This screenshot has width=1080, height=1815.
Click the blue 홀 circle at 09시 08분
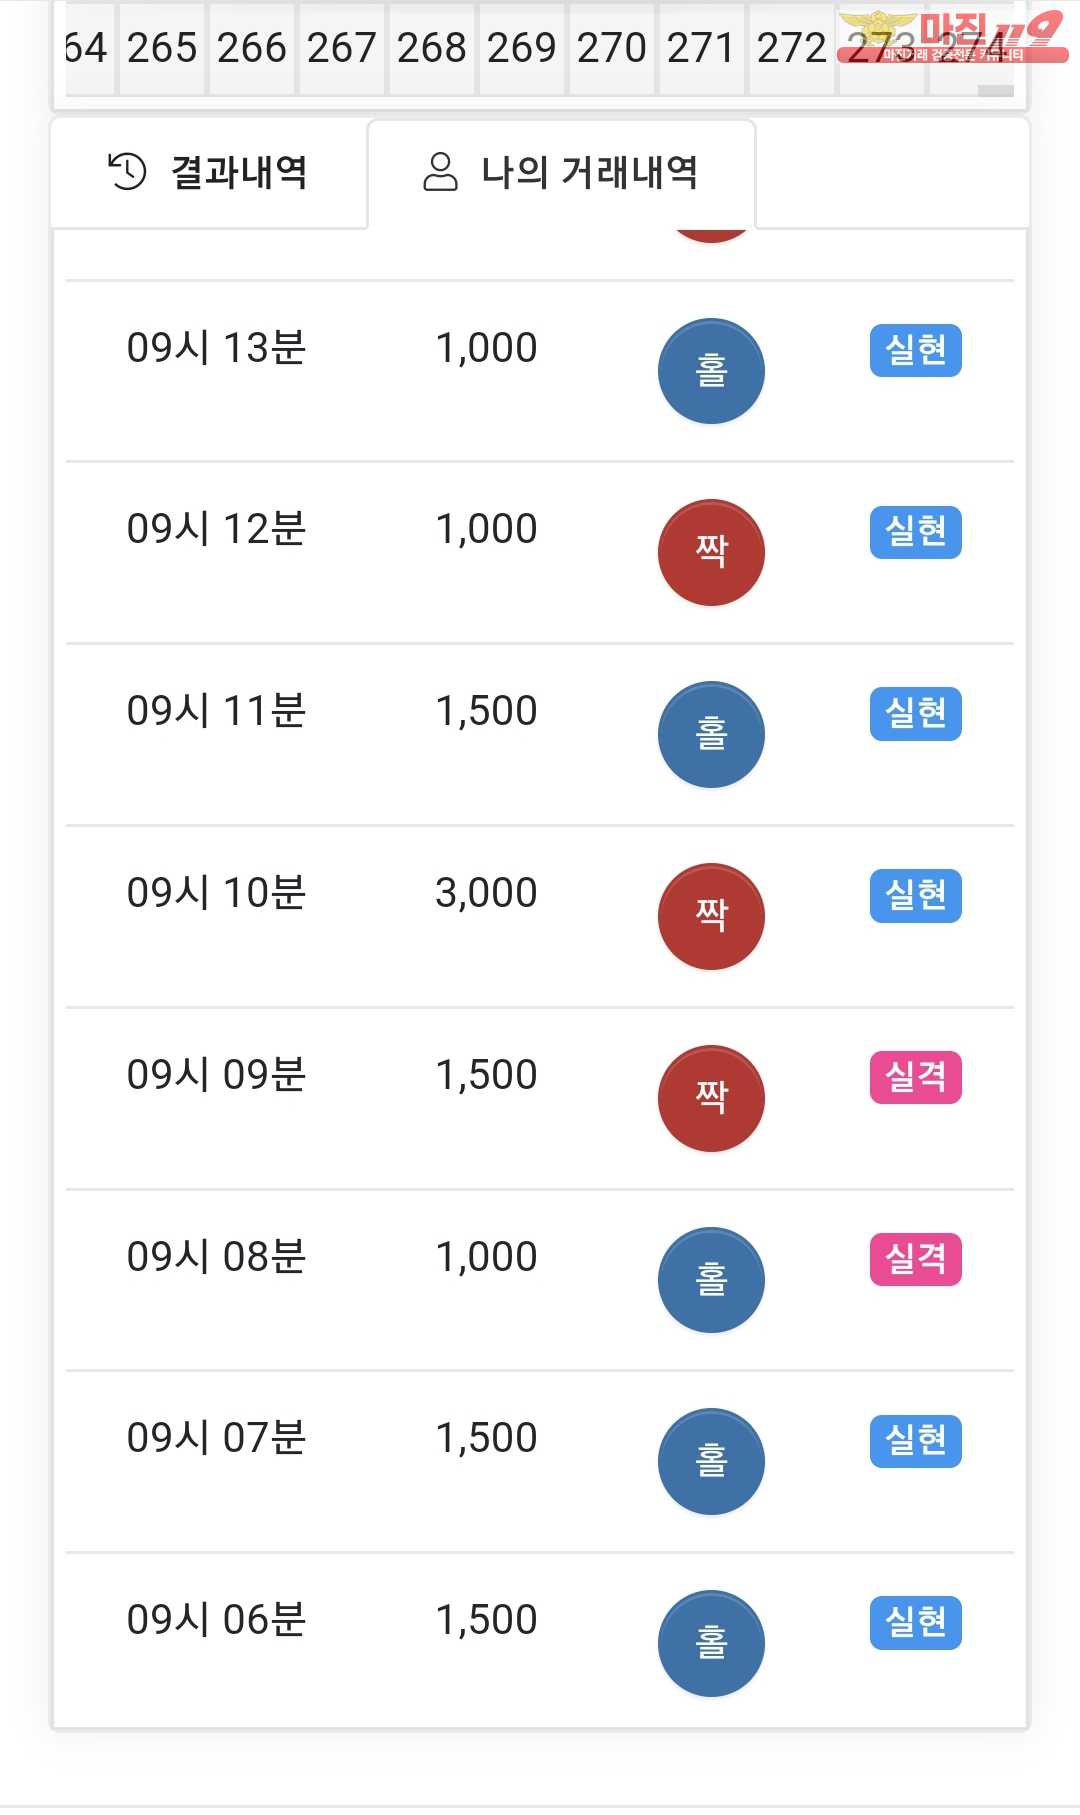(711, 1280)
